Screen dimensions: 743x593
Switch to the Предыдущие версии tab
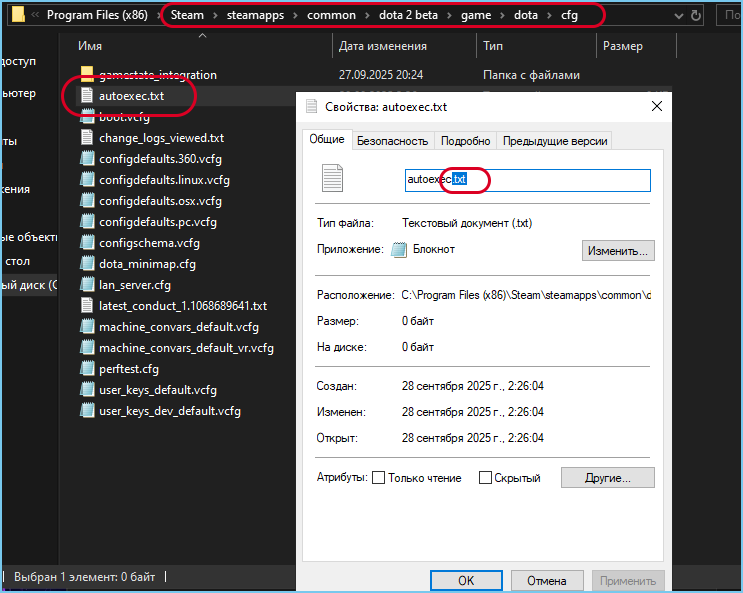[555, 141]
